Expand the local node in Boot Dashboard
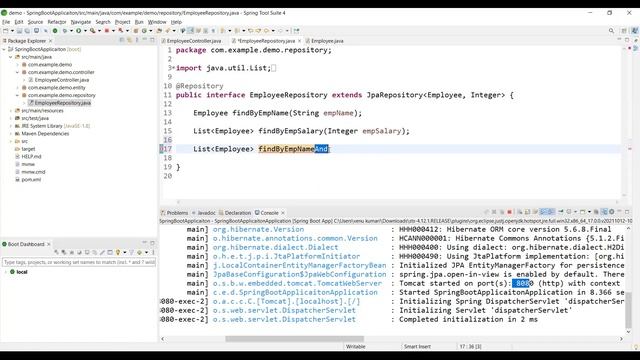The height and width of the screenshot is (360, 640). point(5,272)
